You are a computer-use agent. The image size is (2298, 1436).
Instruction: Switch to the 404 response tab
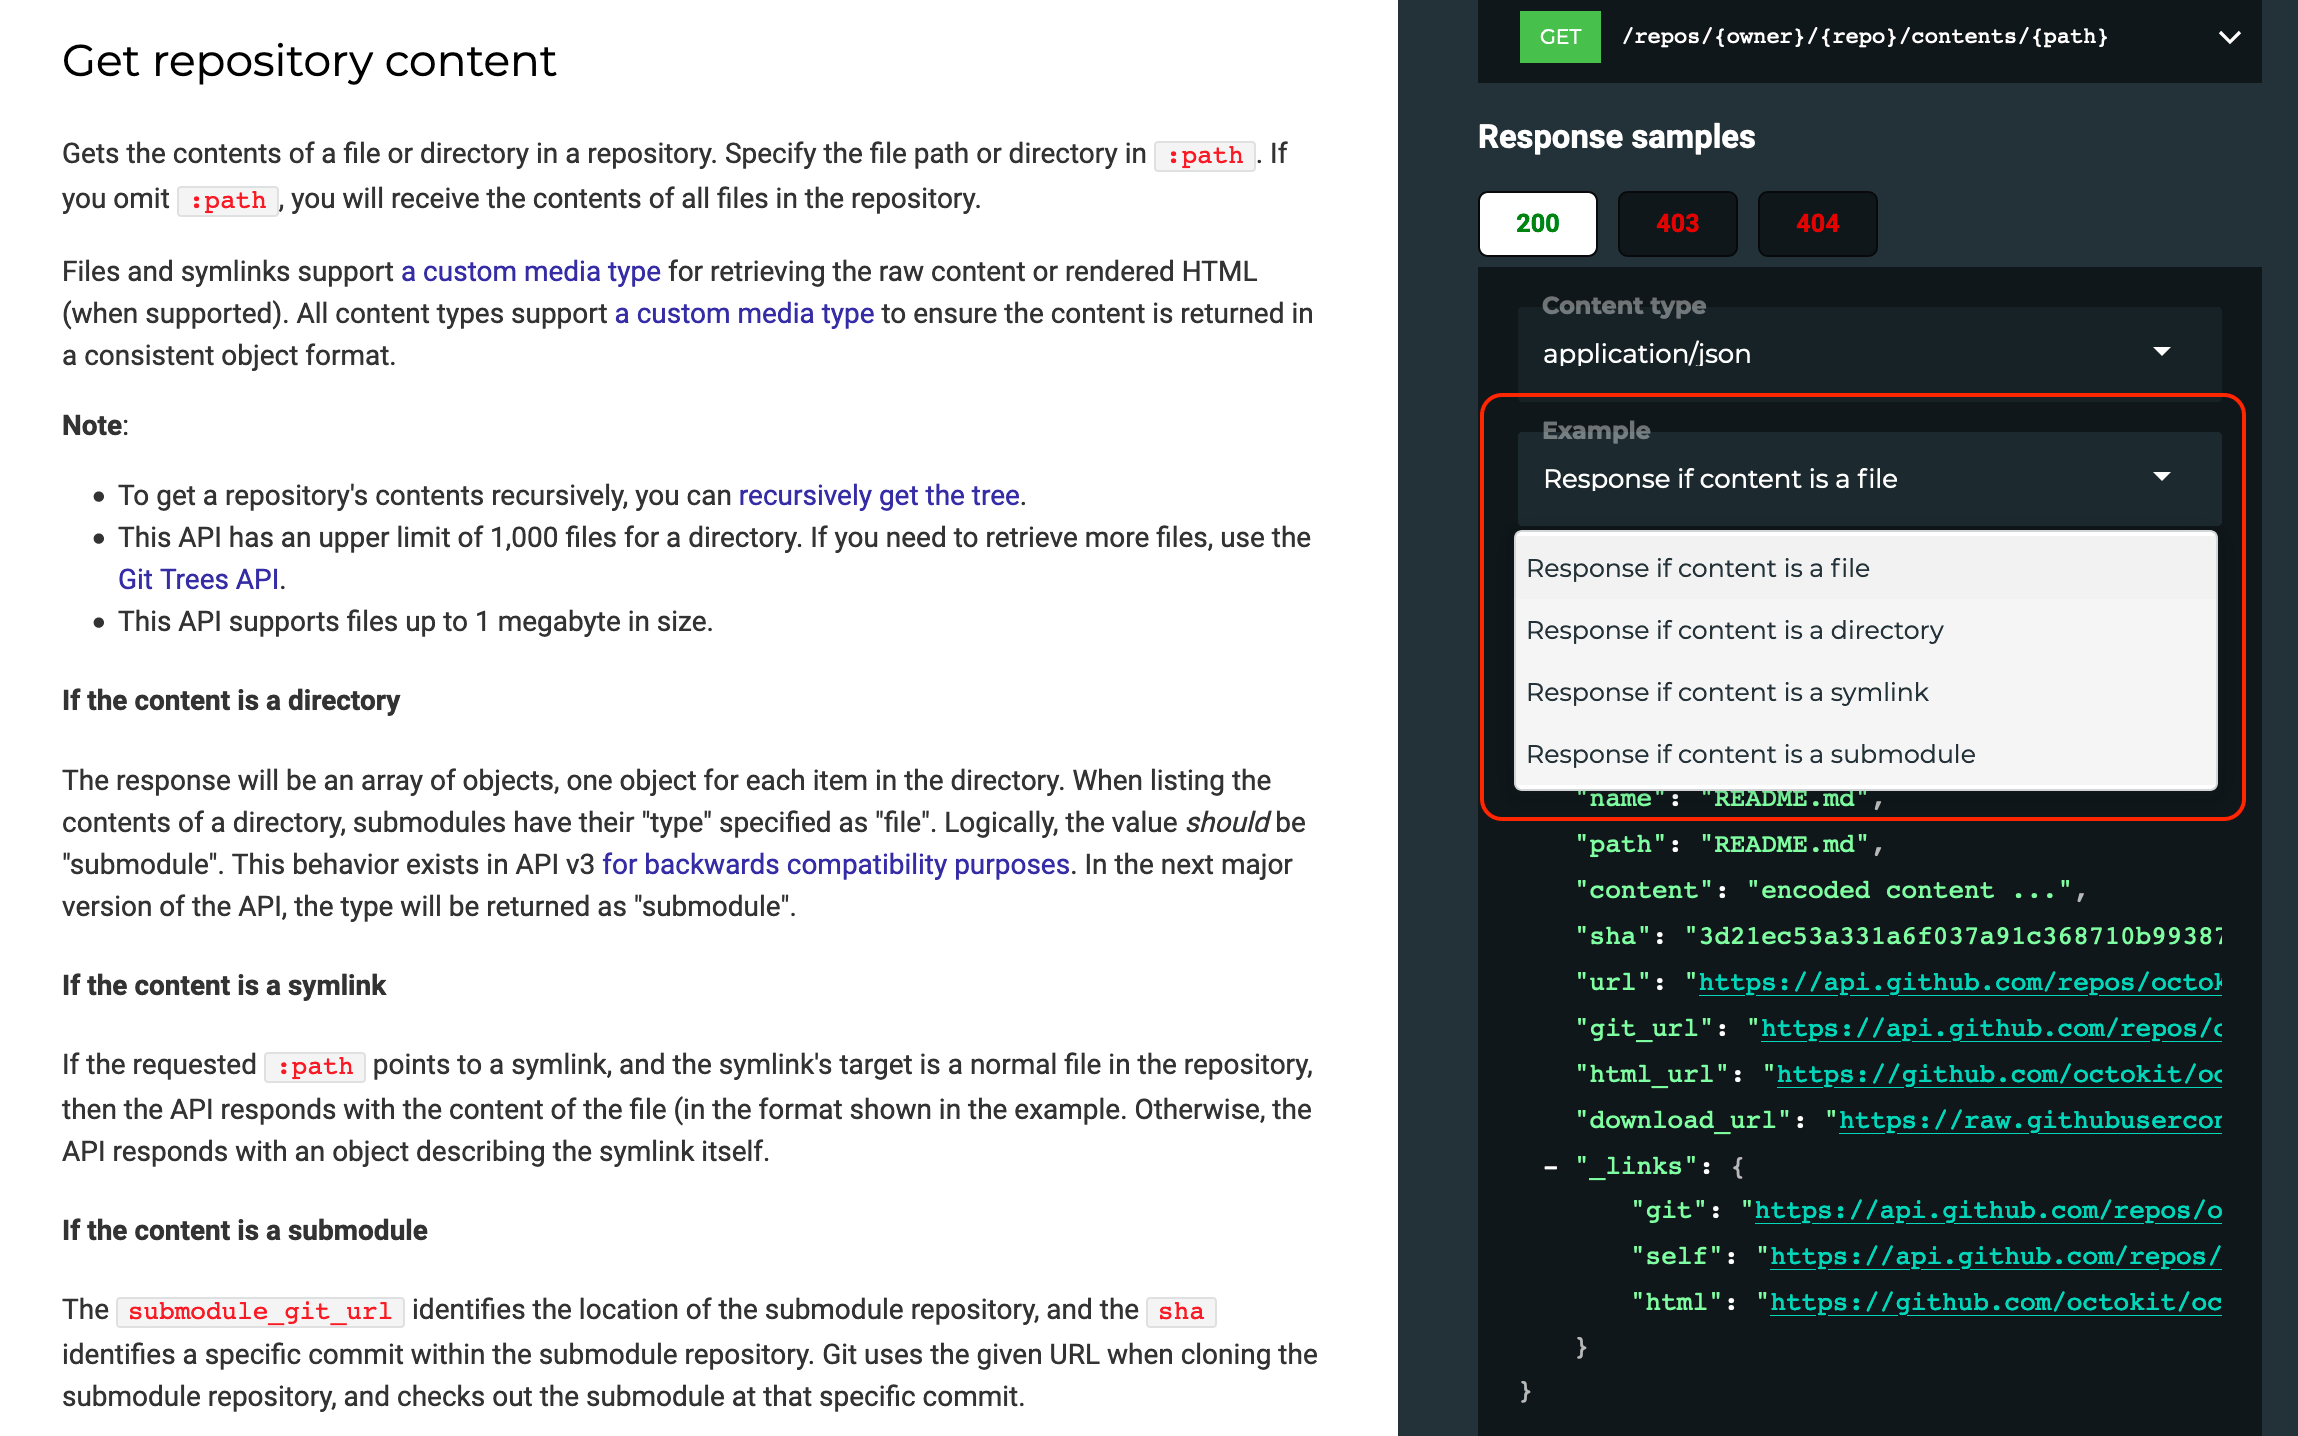click(x=1817, y=223)
